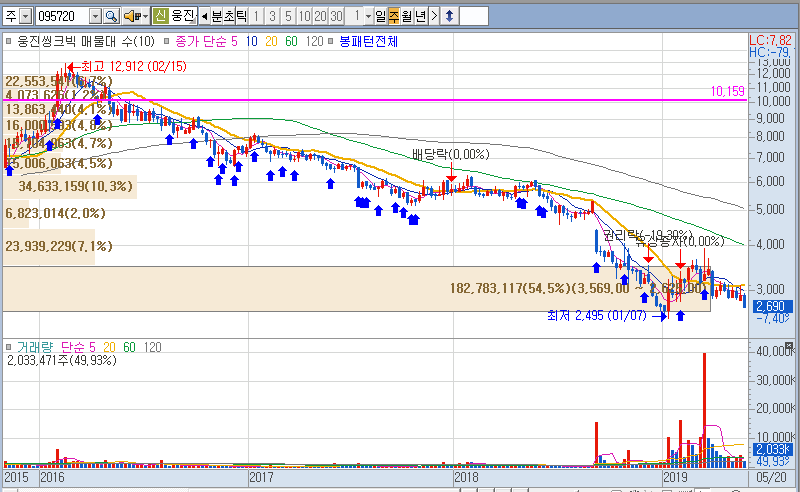Select the 일 daily chart button
Viewport: 800px width, 492px height.
coord(381,16)
